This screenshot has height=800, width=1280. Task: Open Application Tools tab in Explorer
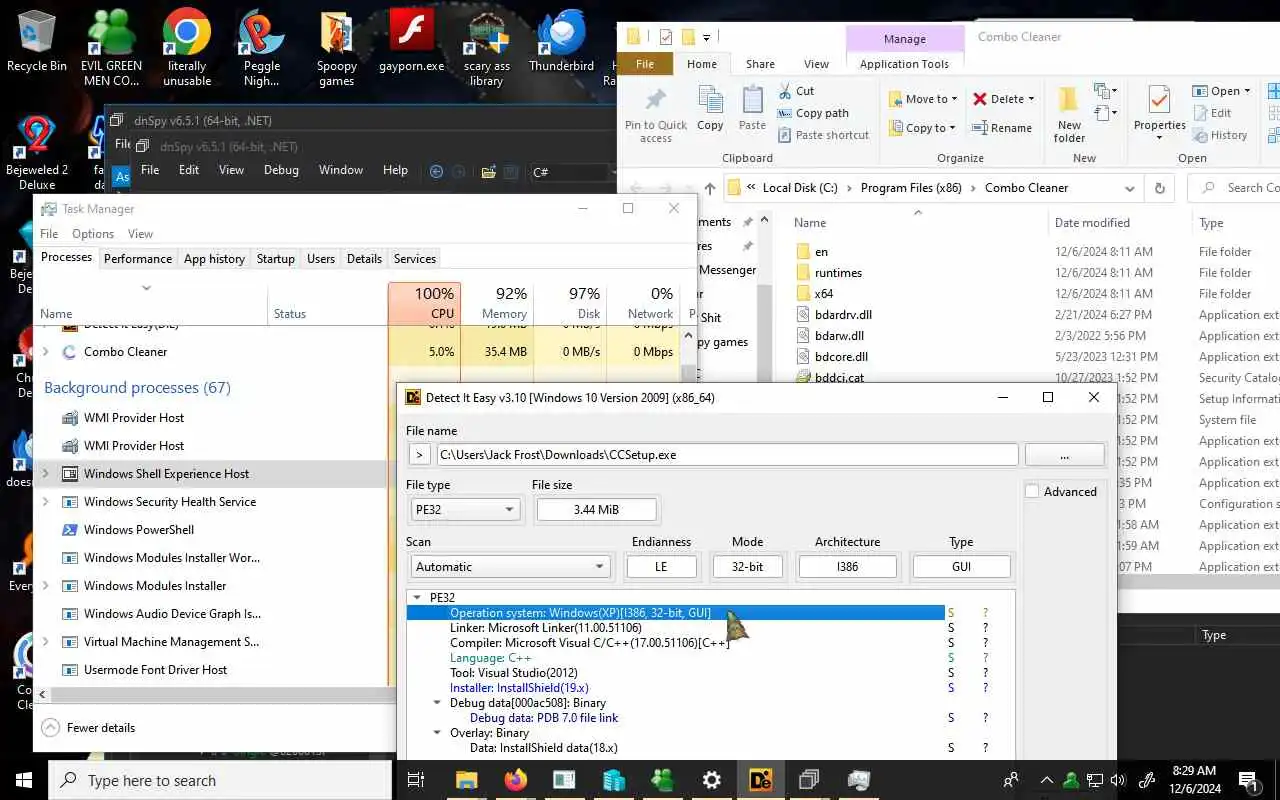tap(904, 64)
